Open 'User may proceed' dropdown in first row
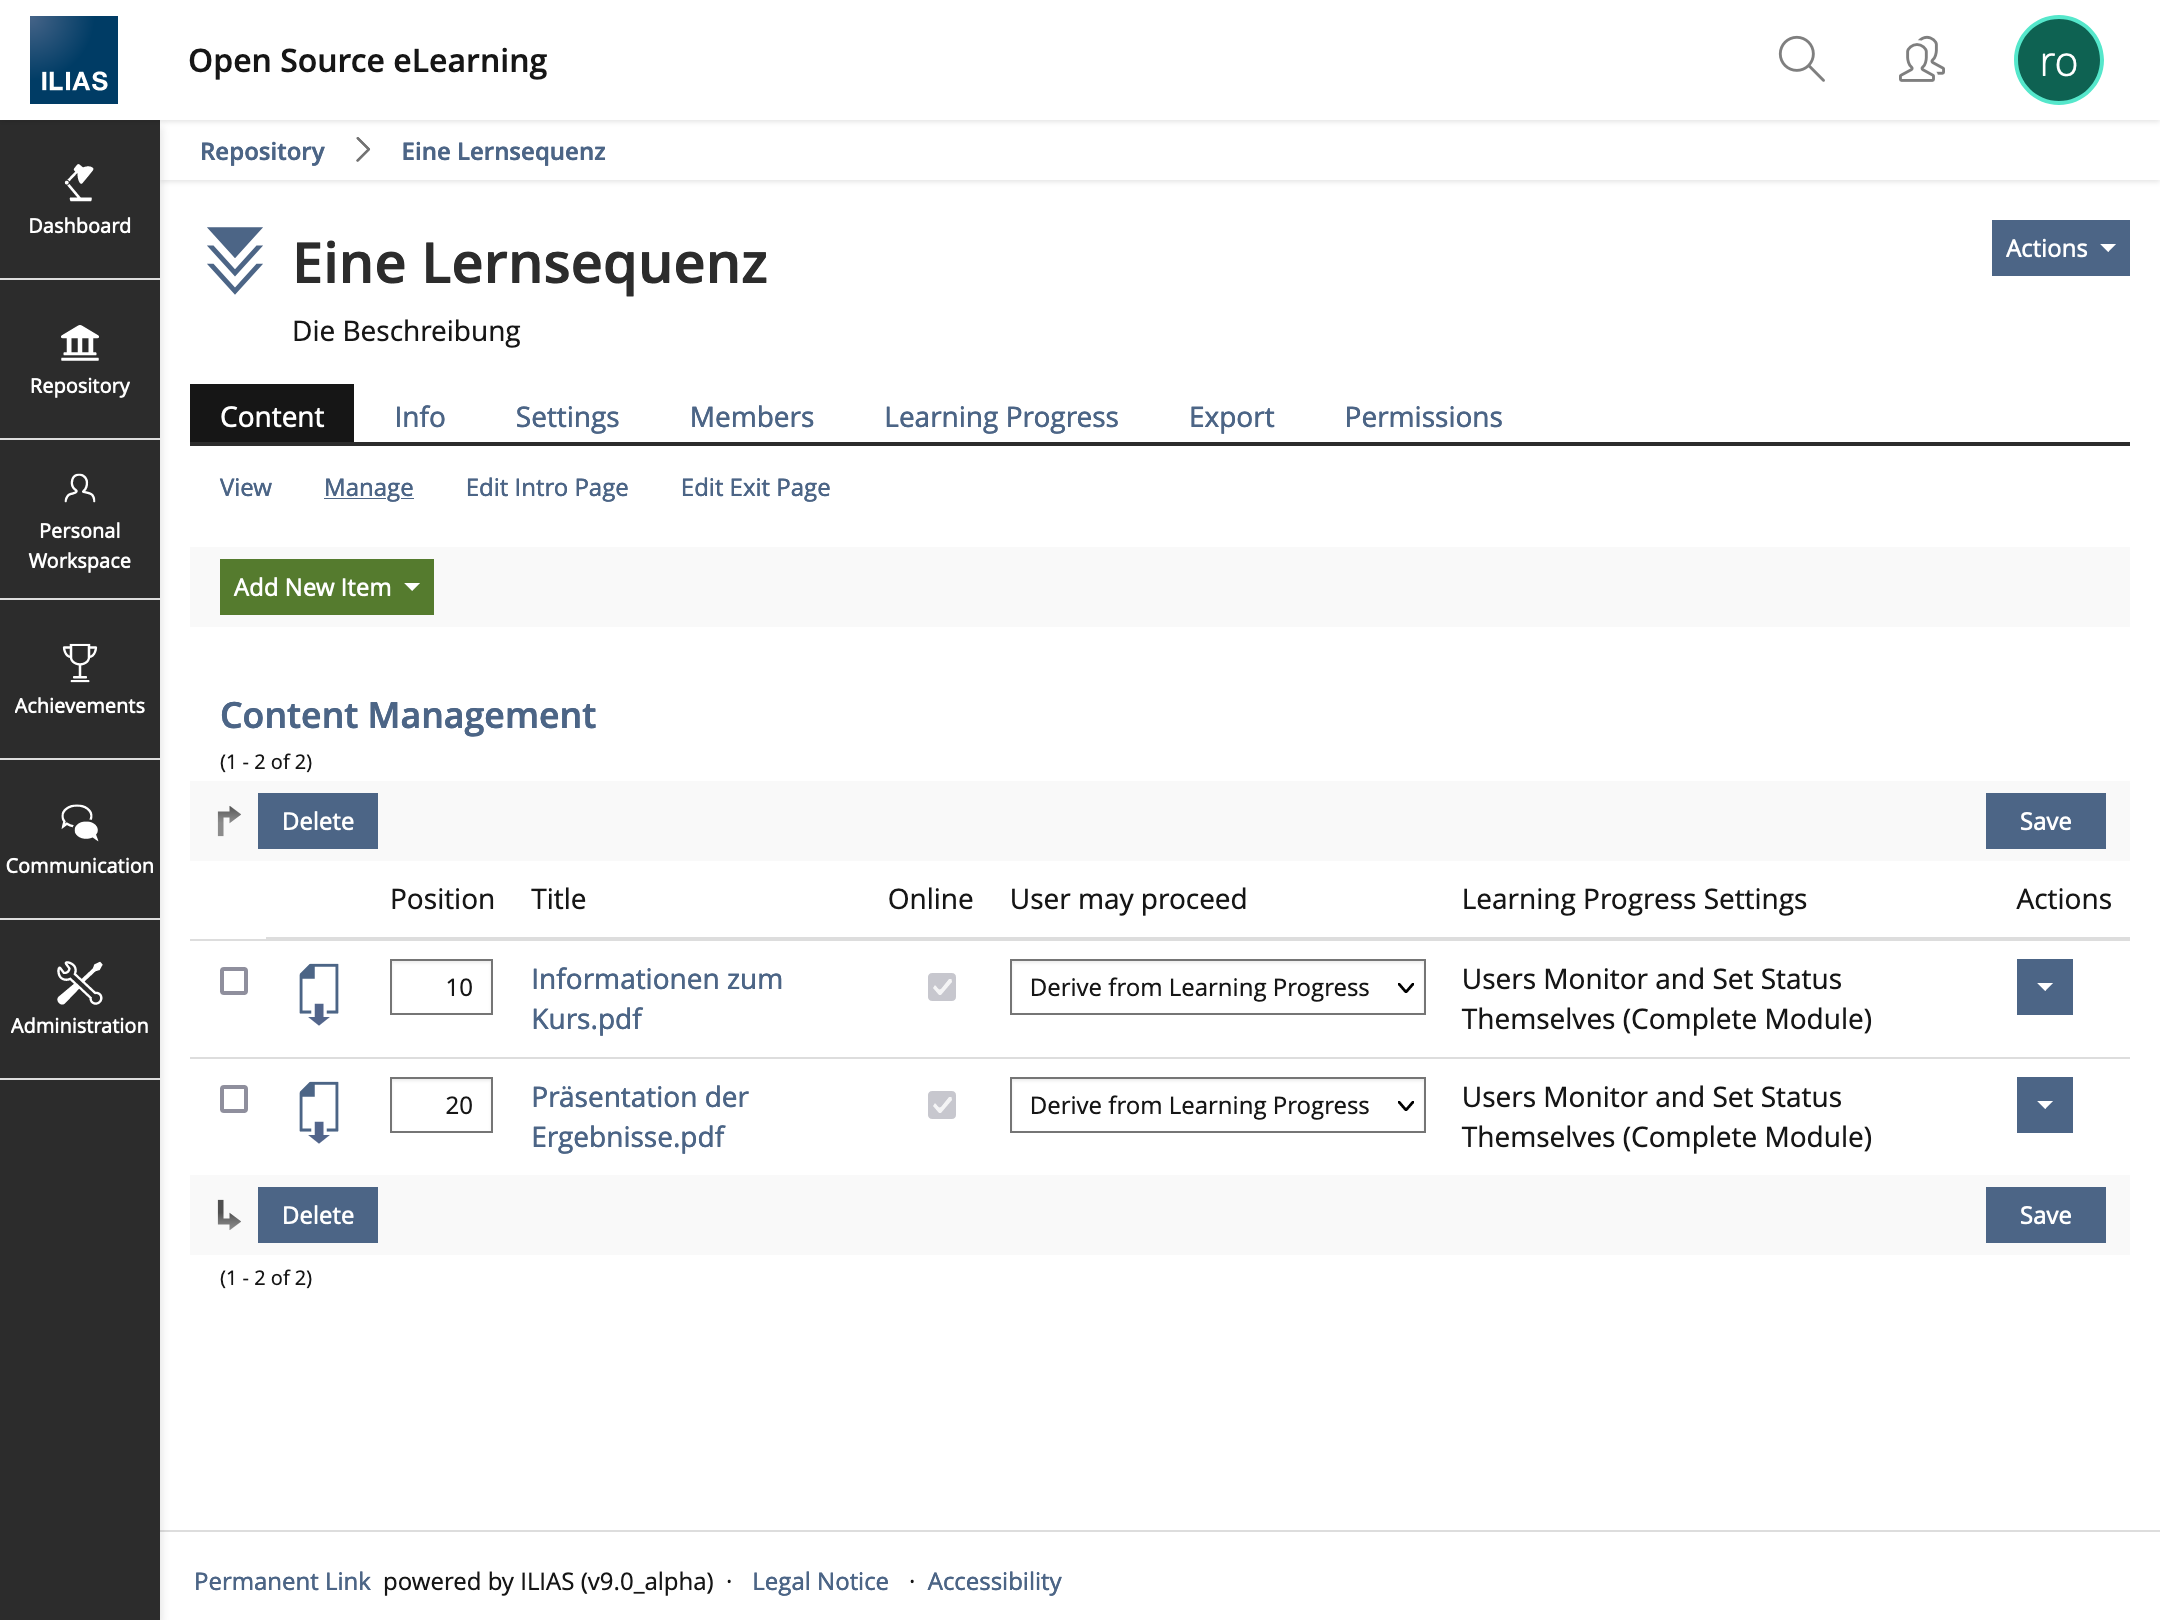 point(1217,987)
